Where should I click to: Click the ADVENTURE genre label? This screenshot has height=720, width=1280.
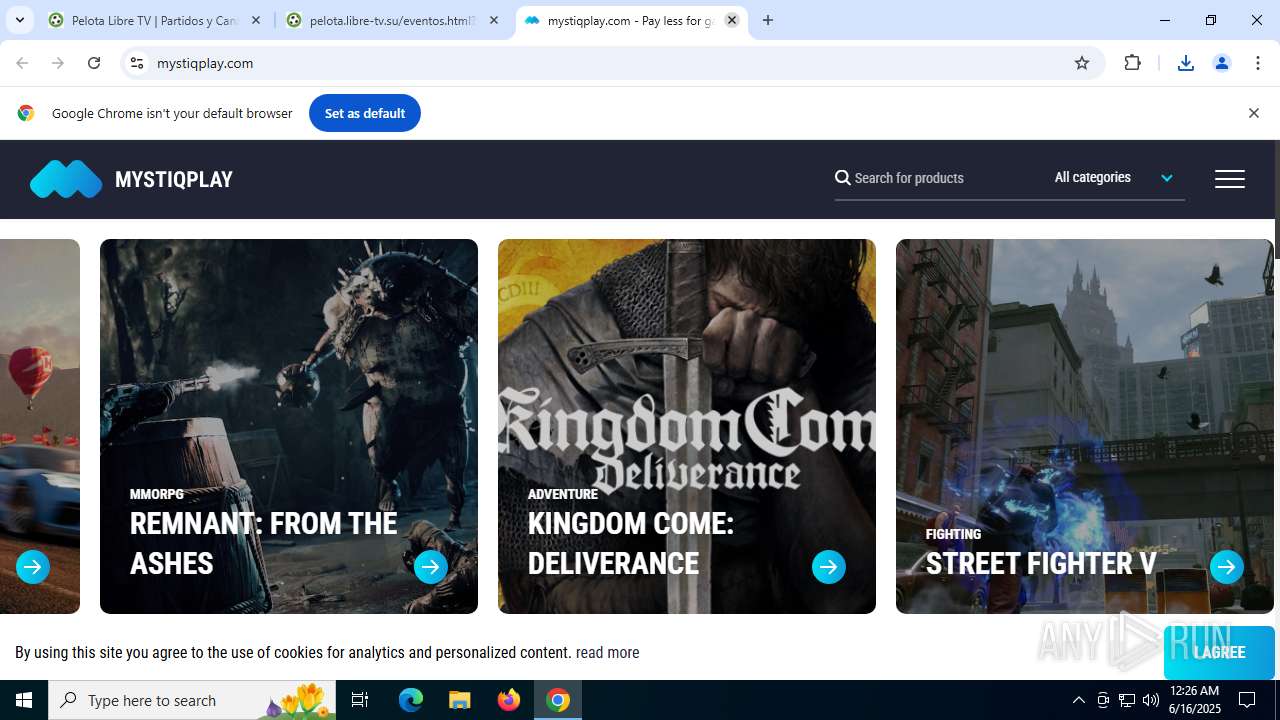563,494
